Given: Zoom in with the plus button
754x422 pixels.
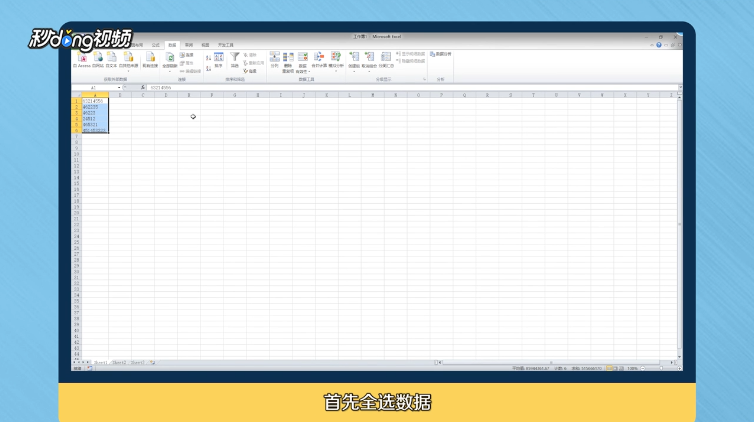Looking at the screenshot, I should [x=679, y=368].
